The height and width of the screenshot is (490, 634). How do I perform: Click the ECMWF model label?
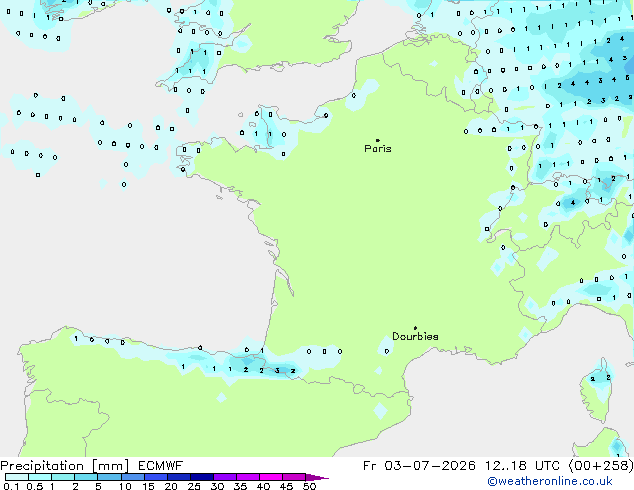[x=161, y=466]
